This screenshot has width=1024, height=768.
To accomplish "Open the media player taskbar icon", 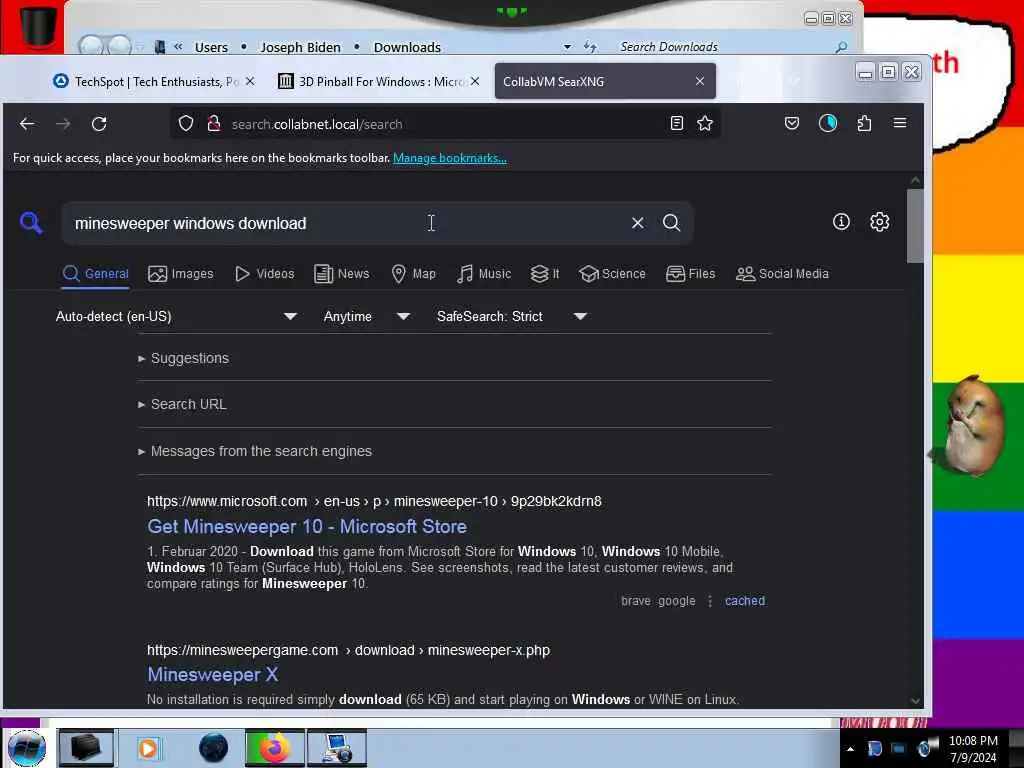I will 148,748.
